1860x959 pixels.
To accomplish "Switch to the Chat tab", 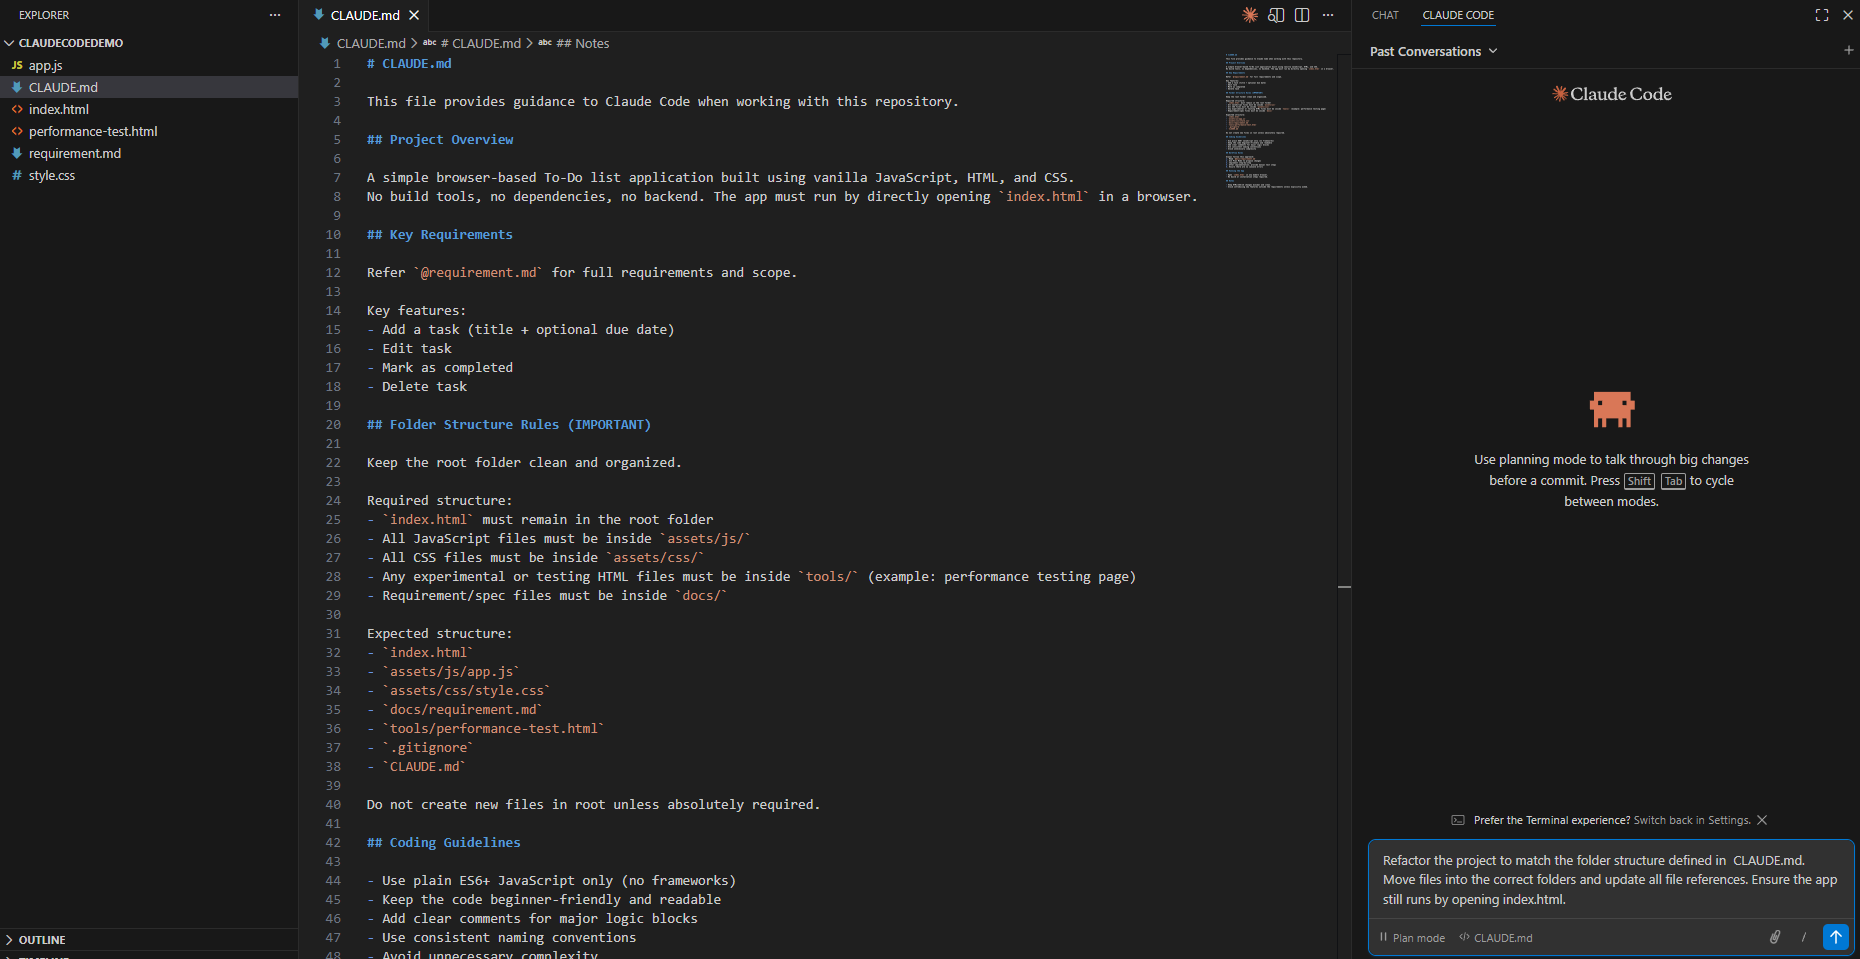I will pyautogui.click(x=1385, y=15).
